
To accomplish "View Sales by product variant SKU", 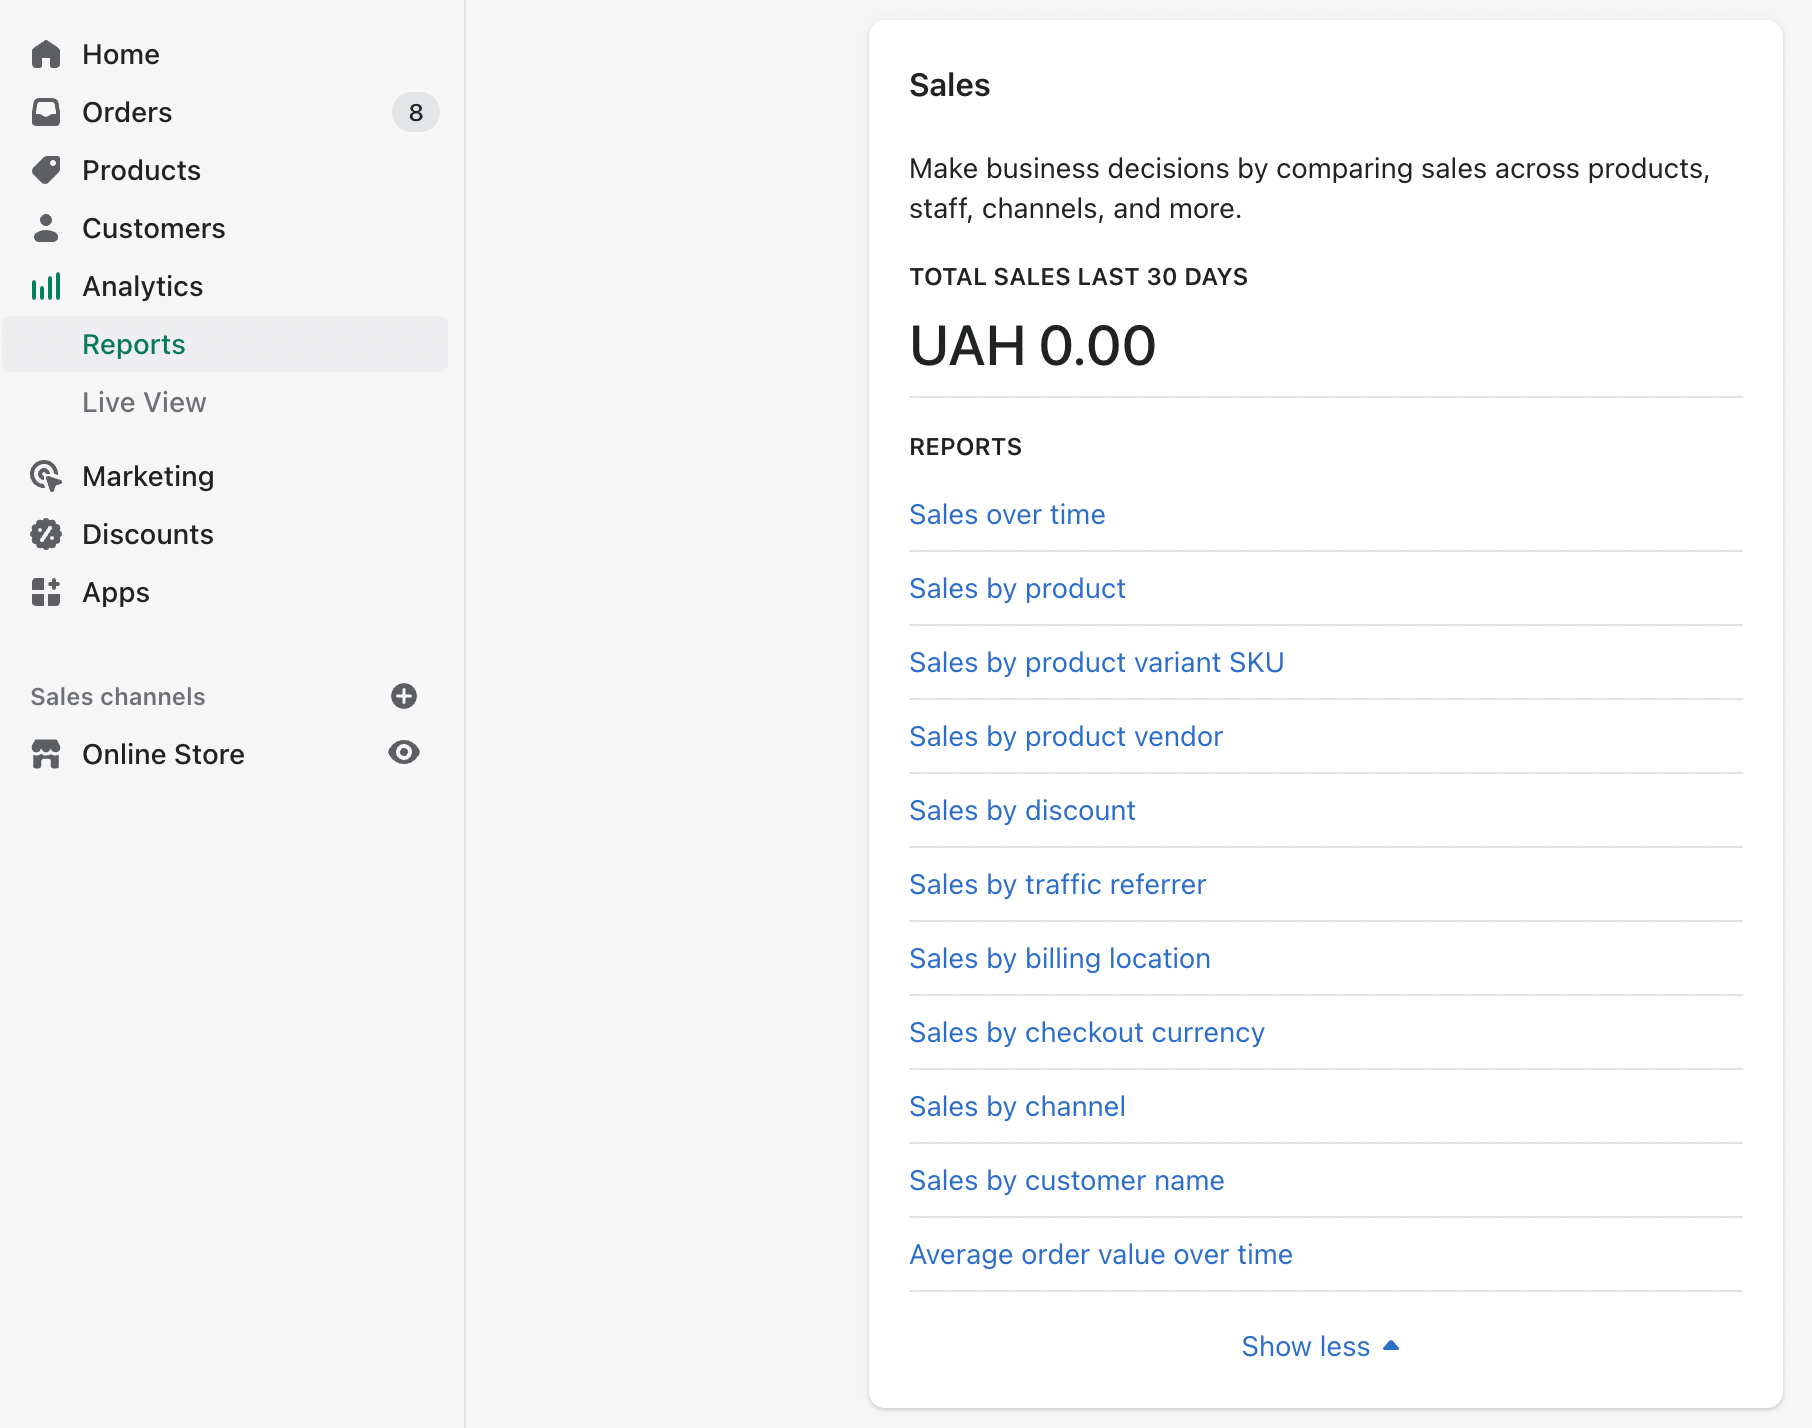I will (x=1096, y=662).
